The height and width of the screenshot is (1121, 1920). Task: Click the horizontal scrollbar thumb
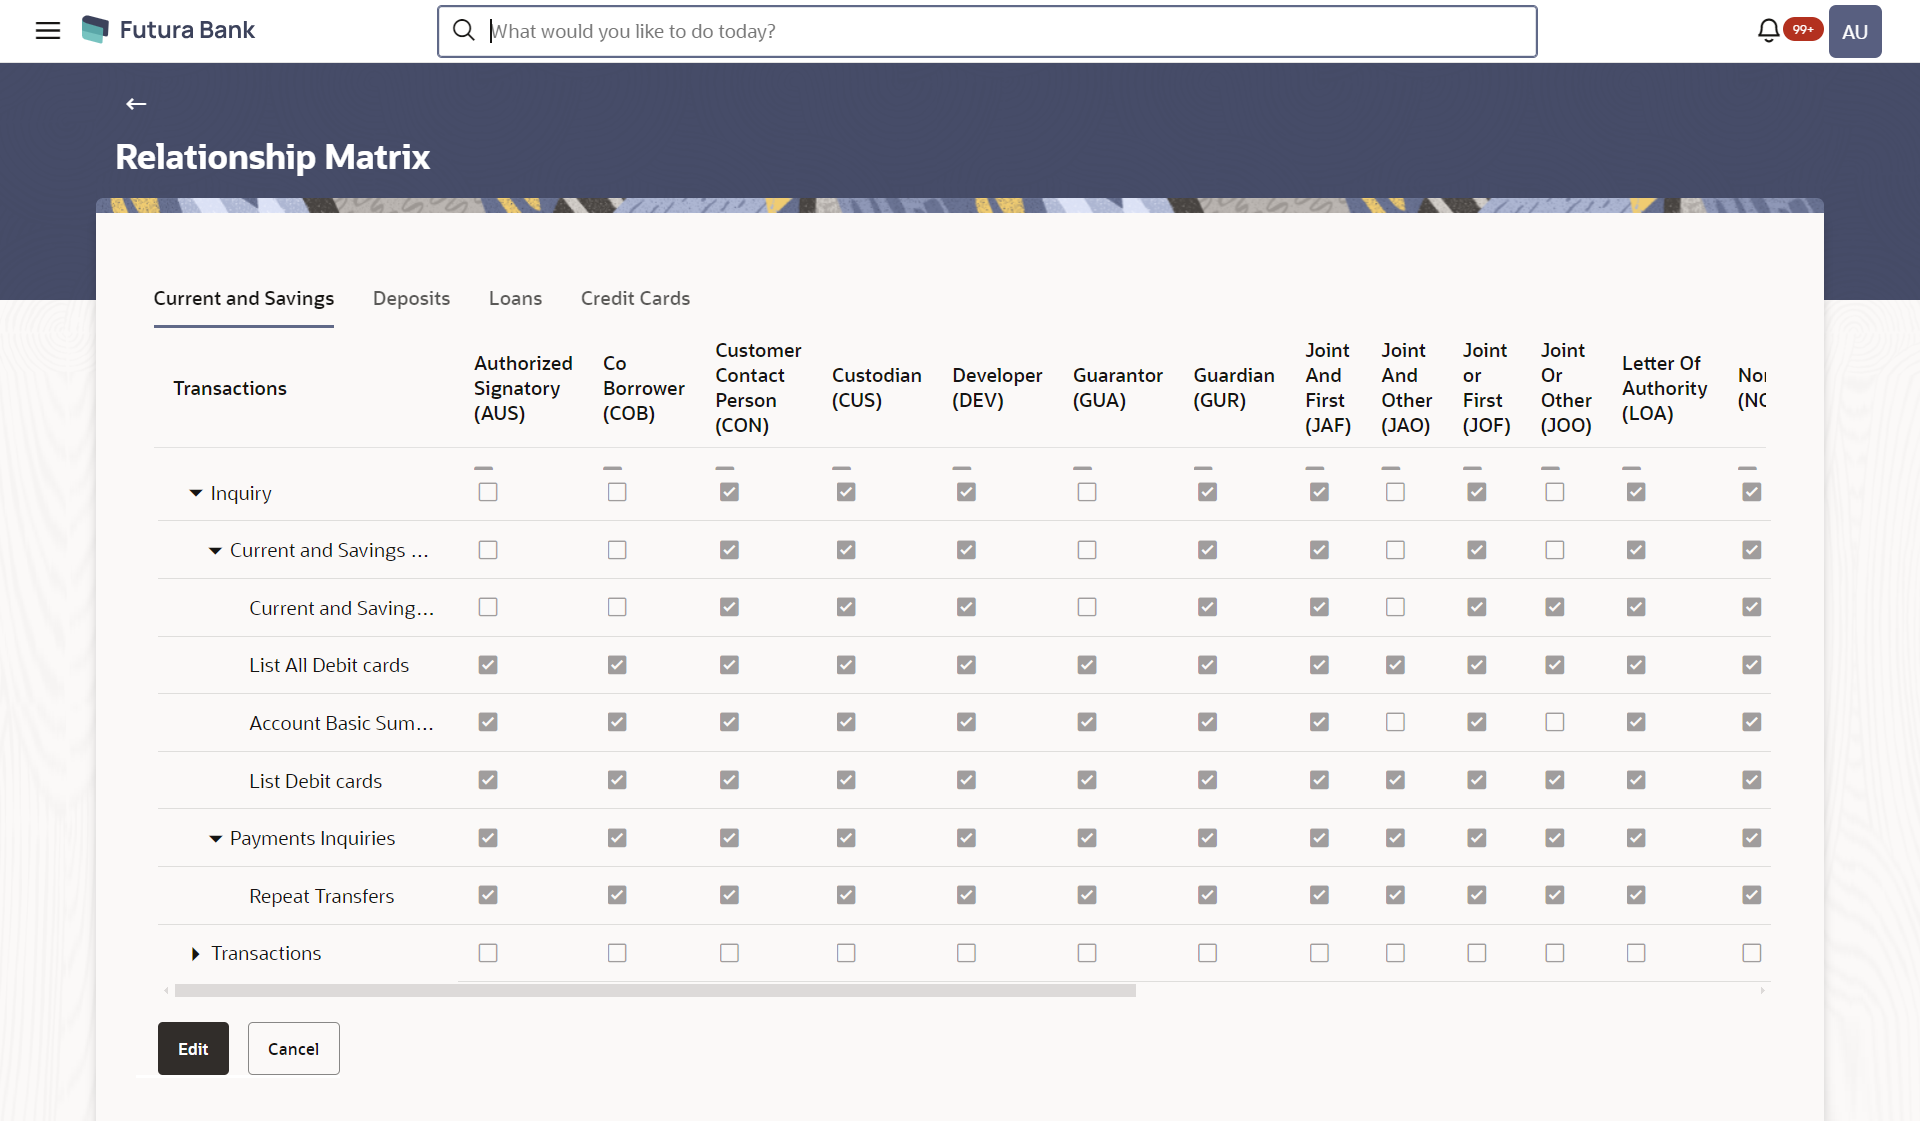[x=655, y=991]
